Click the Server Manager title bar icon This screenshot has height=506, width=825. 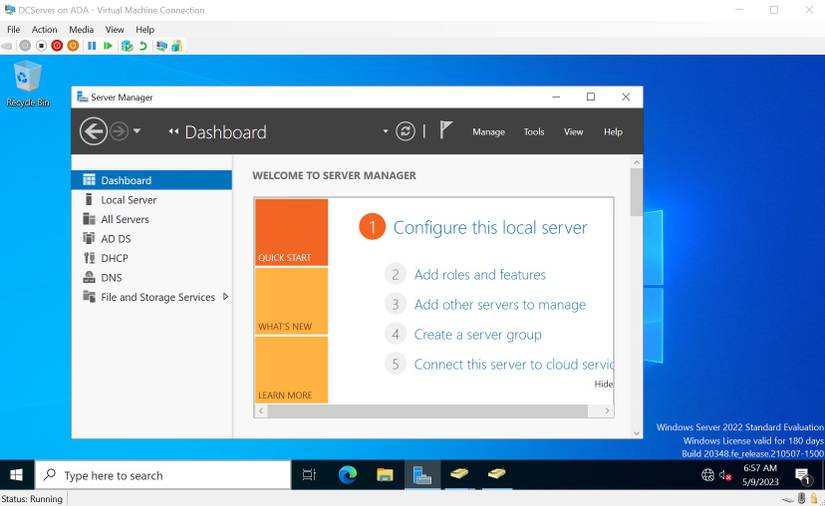pos(82,97)
